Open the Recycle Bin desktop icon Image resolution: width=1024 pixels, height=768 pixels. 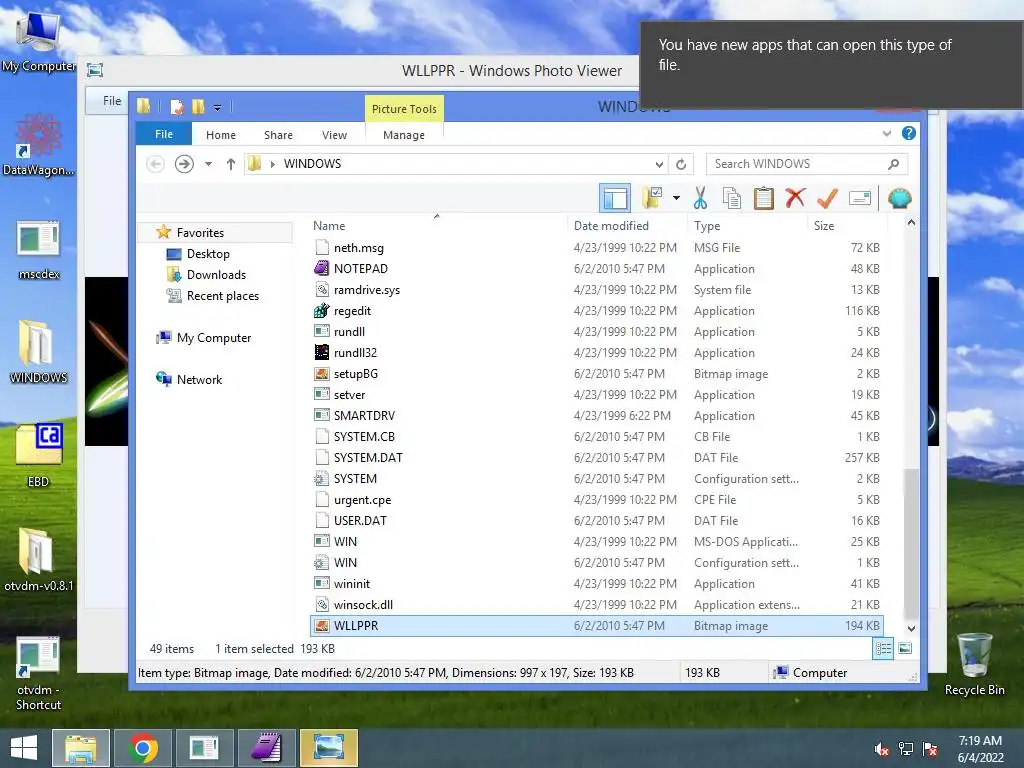[974, 665]
